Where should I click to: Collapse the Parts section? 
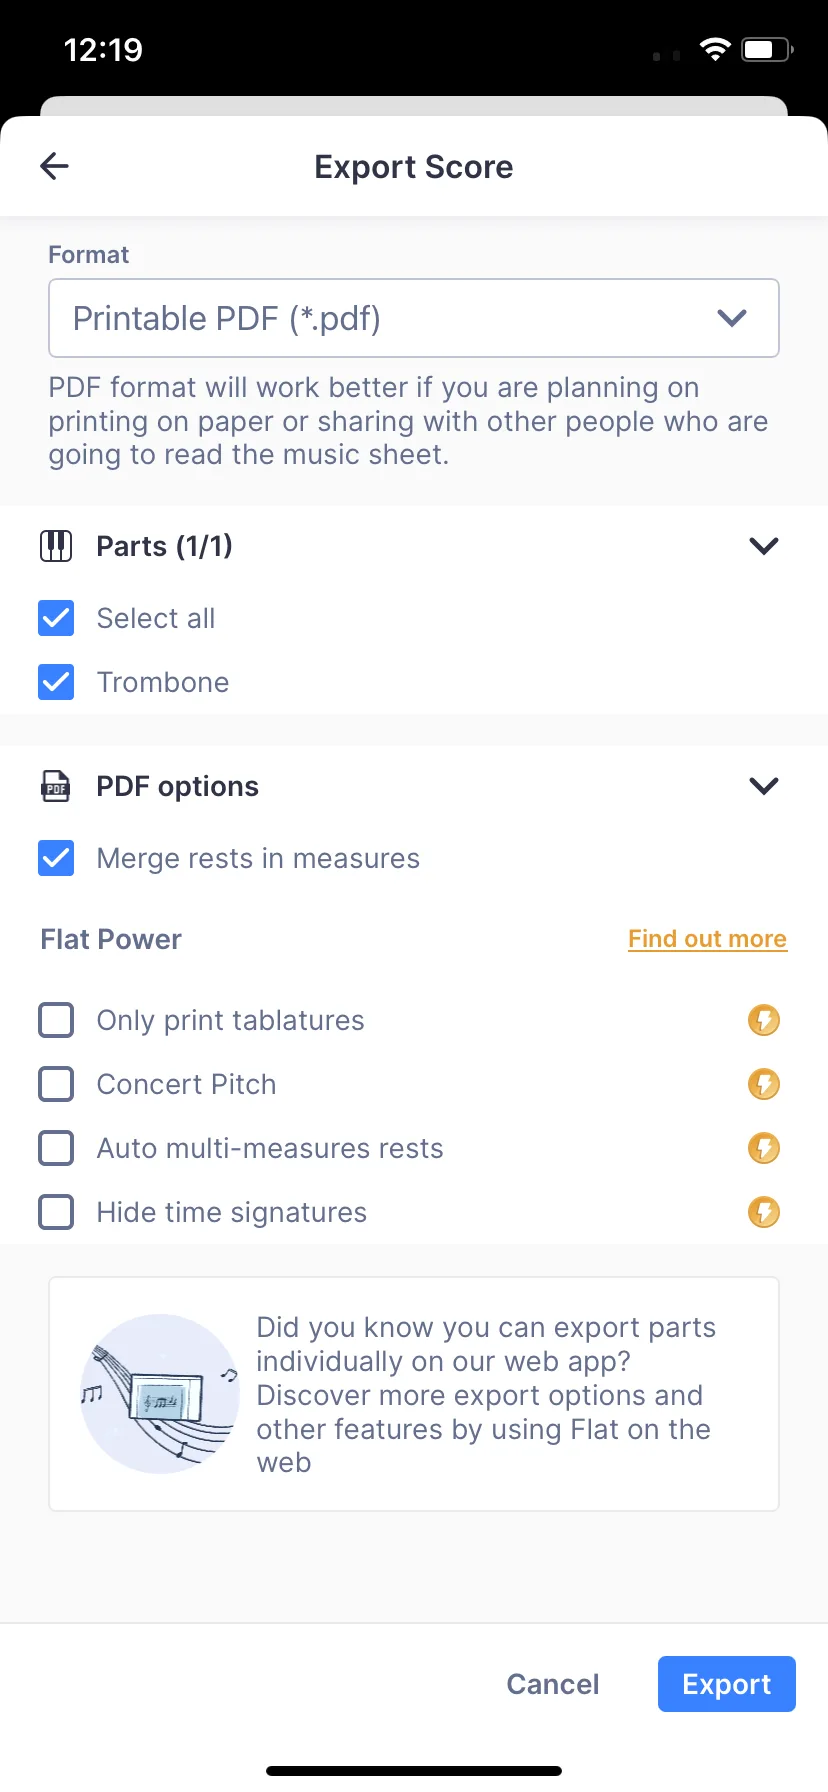pos(764,546)
